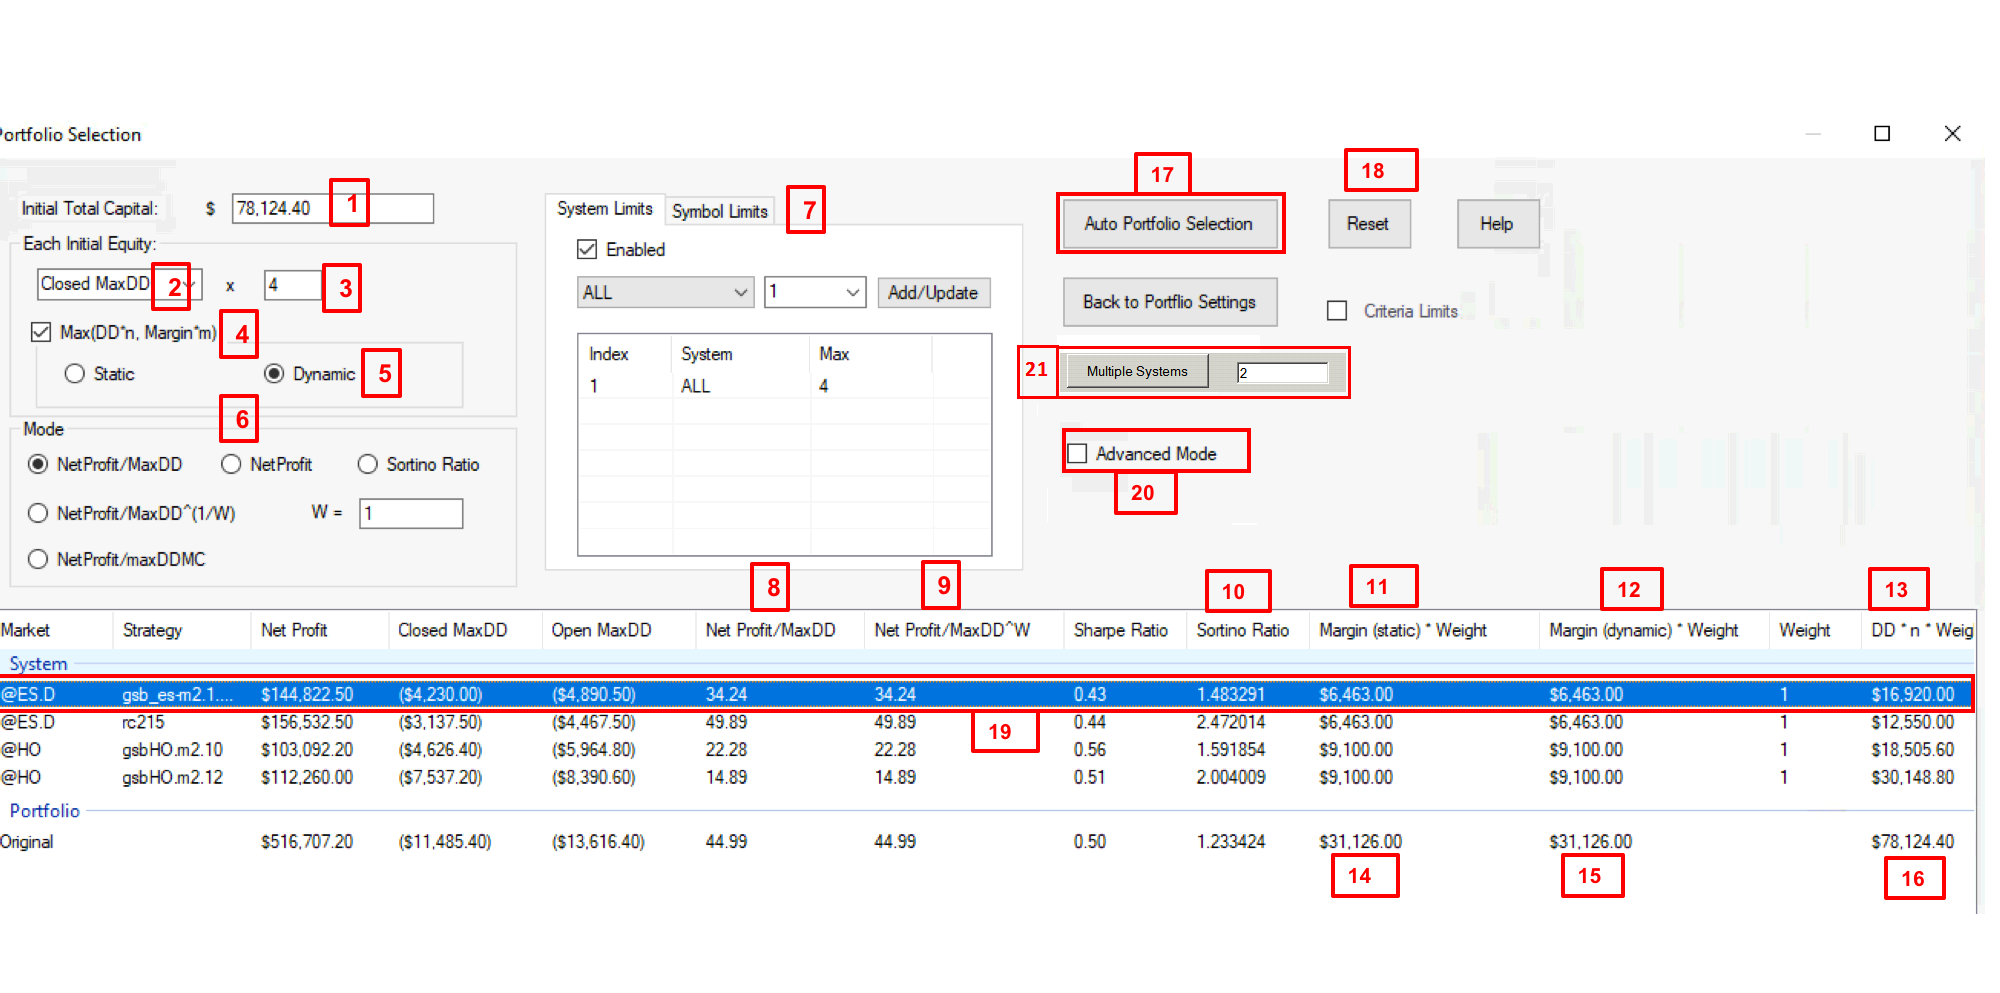Click Back to Portfolio Settings
The image size is (2000, 993).
tap(1169, 302)
